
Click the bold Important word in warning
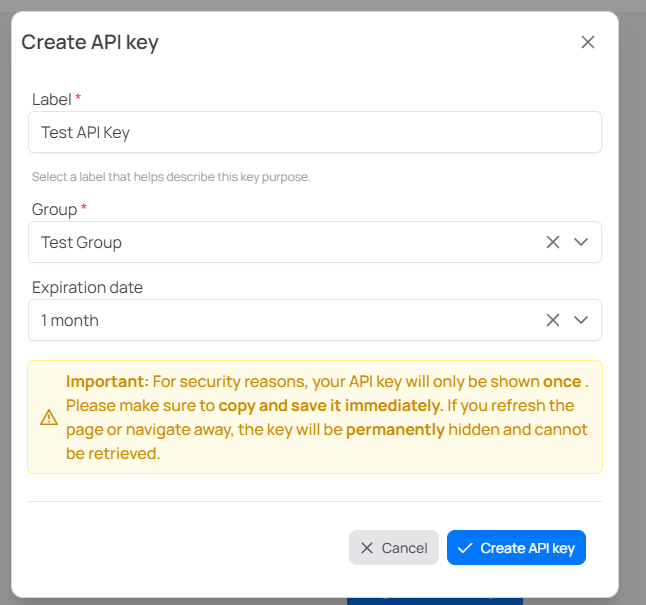click(x=107, y=381)
